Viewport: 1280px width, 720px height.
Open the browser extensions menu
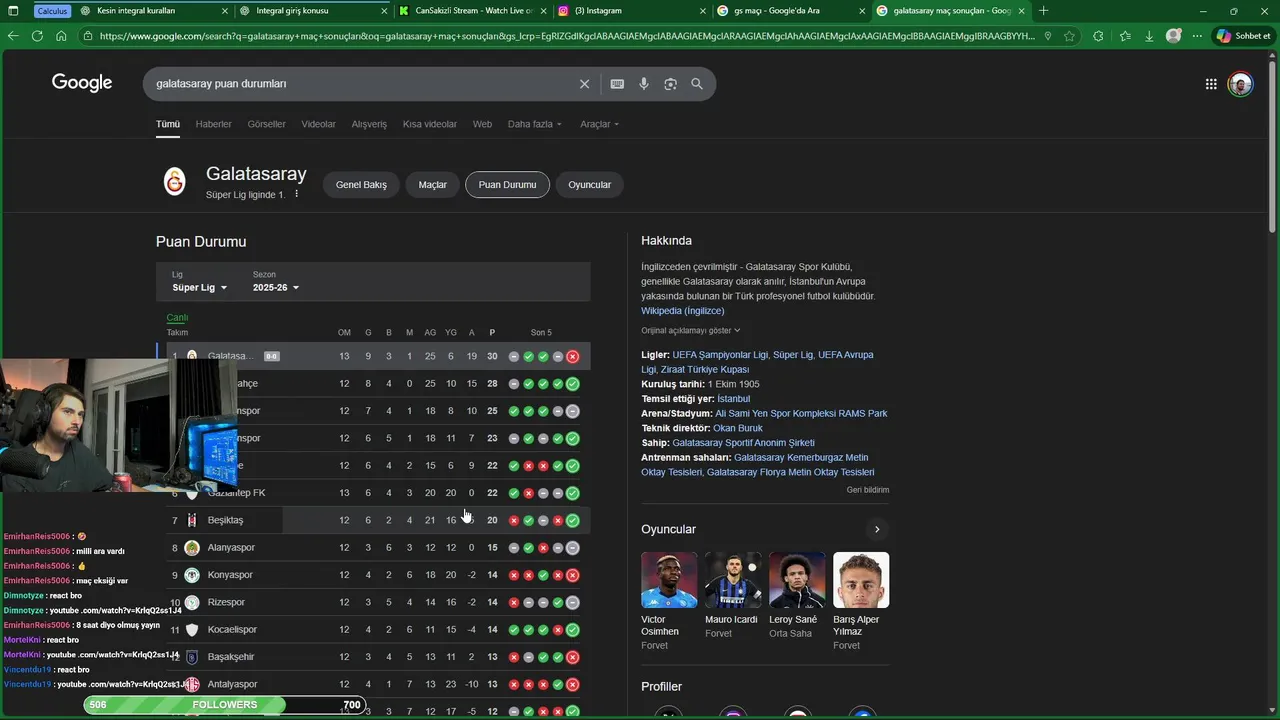pyautogui.click(x=1098, y=36)
